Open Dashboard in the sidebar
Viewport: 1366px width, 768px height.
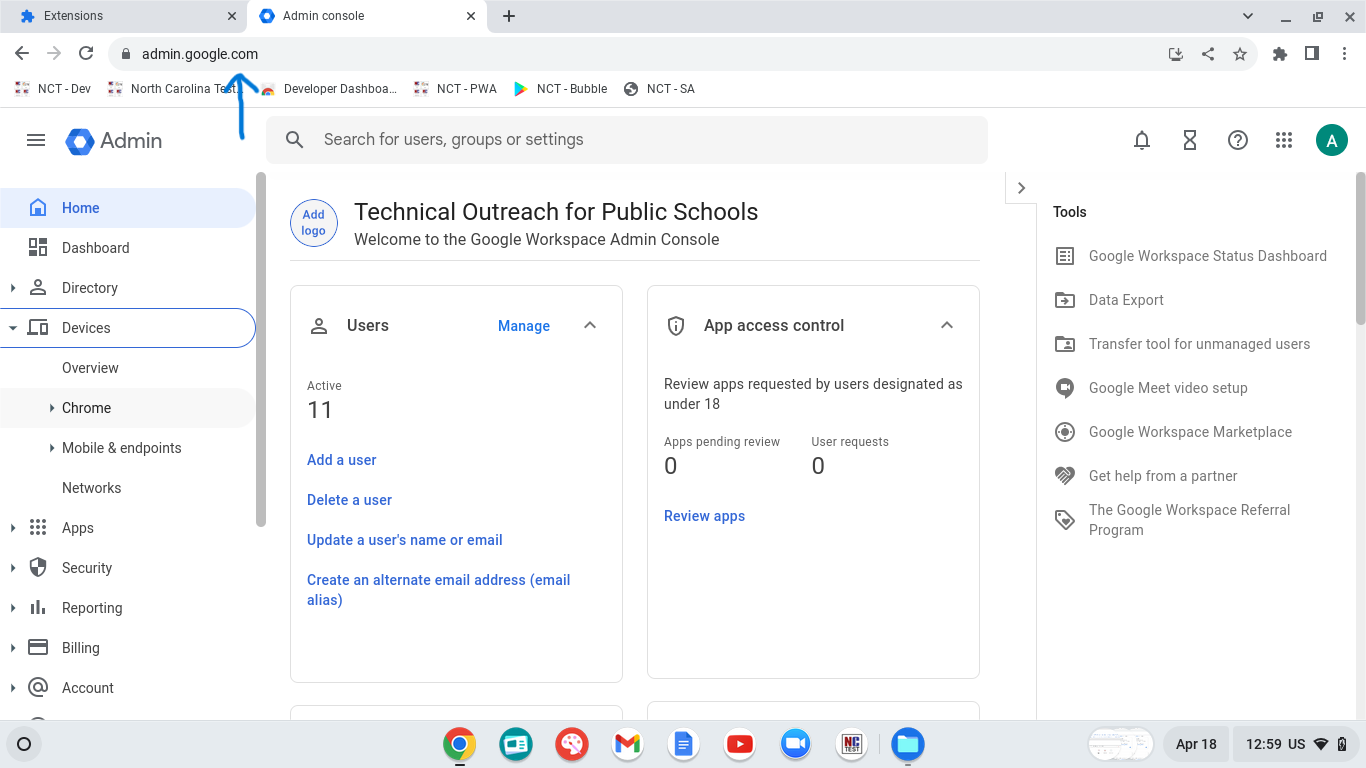[128, 248]
